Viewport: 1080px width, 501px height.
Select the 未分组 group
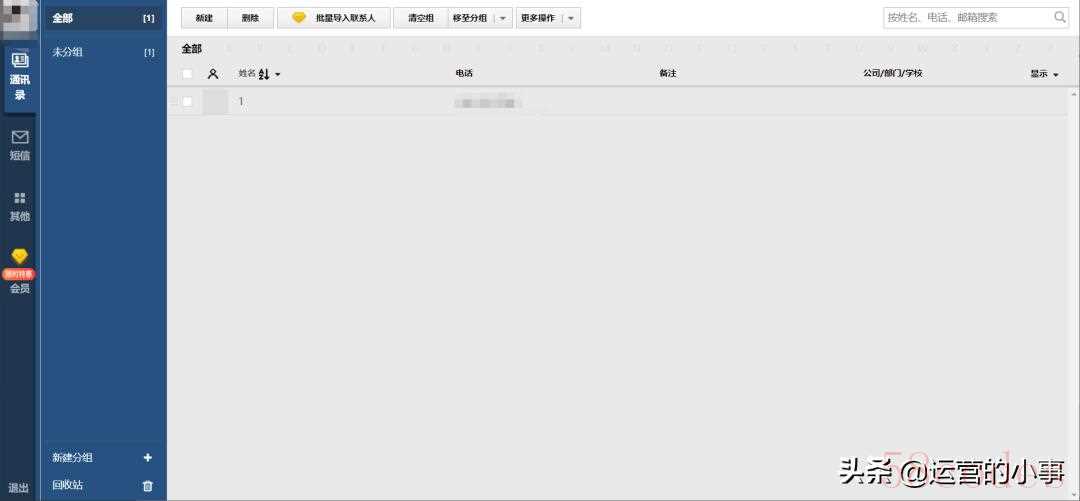coord(103,52)
